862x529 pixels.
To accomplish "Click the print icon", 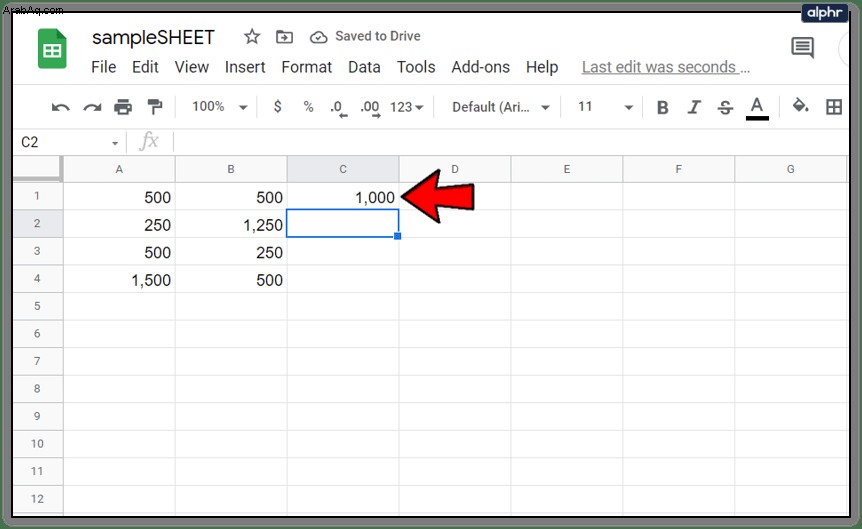I will 123,107.
